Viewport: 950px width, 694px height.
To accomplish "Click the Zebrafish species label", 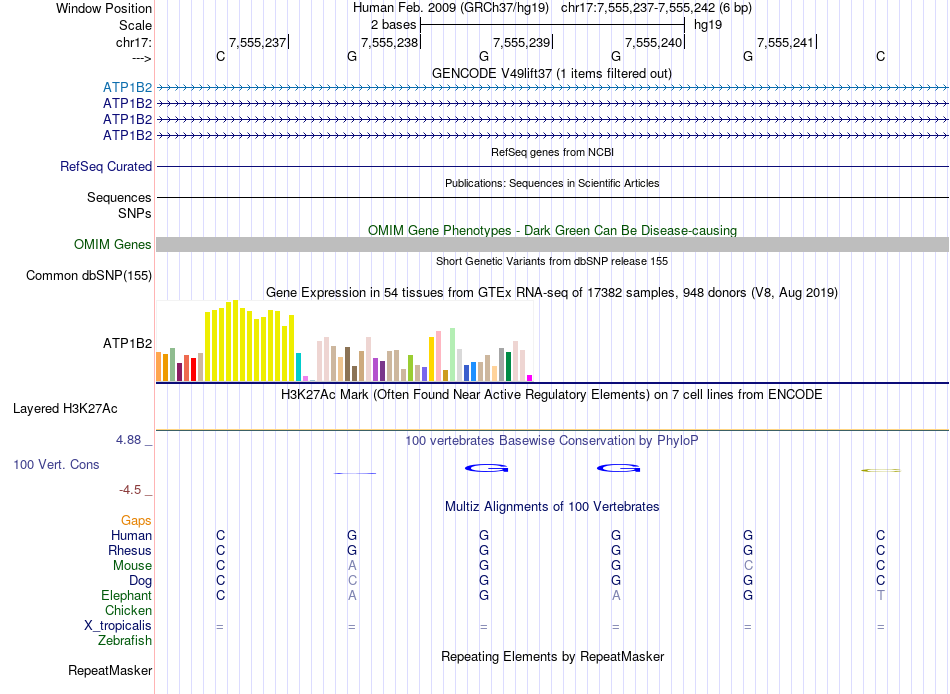I will 125,640.
